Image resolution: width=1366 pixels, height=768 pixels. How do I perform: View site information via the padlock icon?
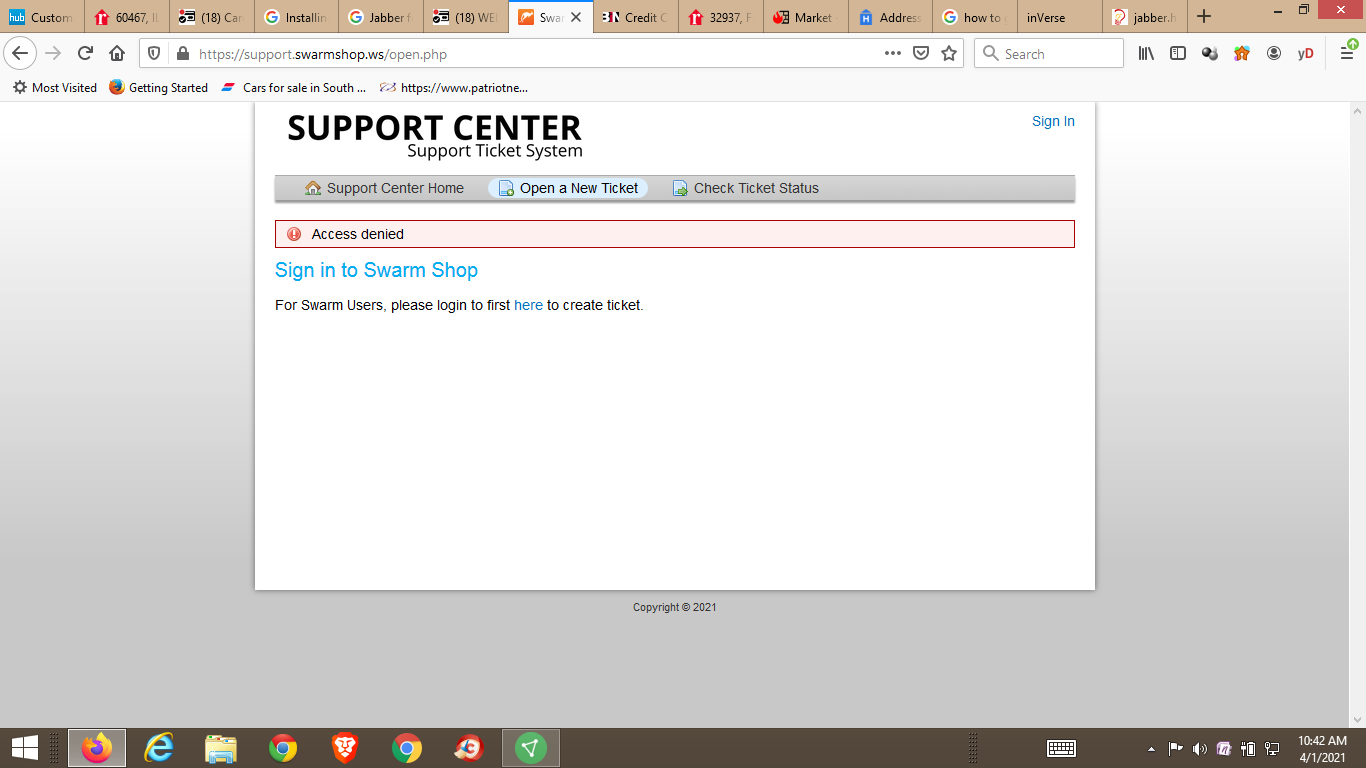pos(205,54)
